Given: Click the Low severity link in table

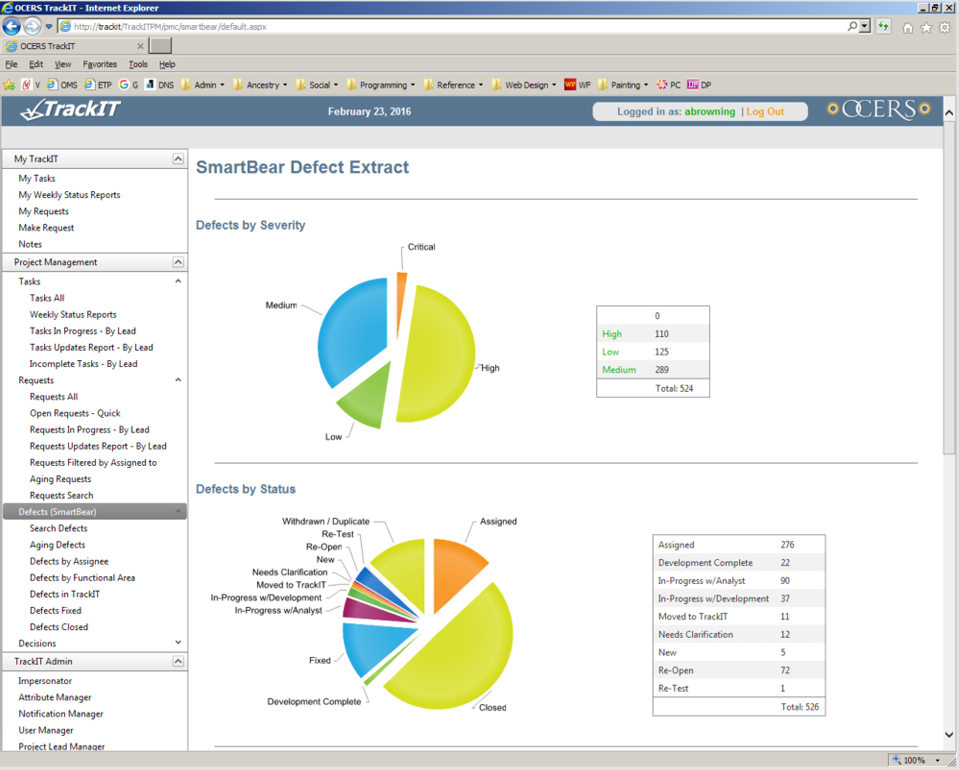Looking at the screenshot, I should [x=610, y=352].
